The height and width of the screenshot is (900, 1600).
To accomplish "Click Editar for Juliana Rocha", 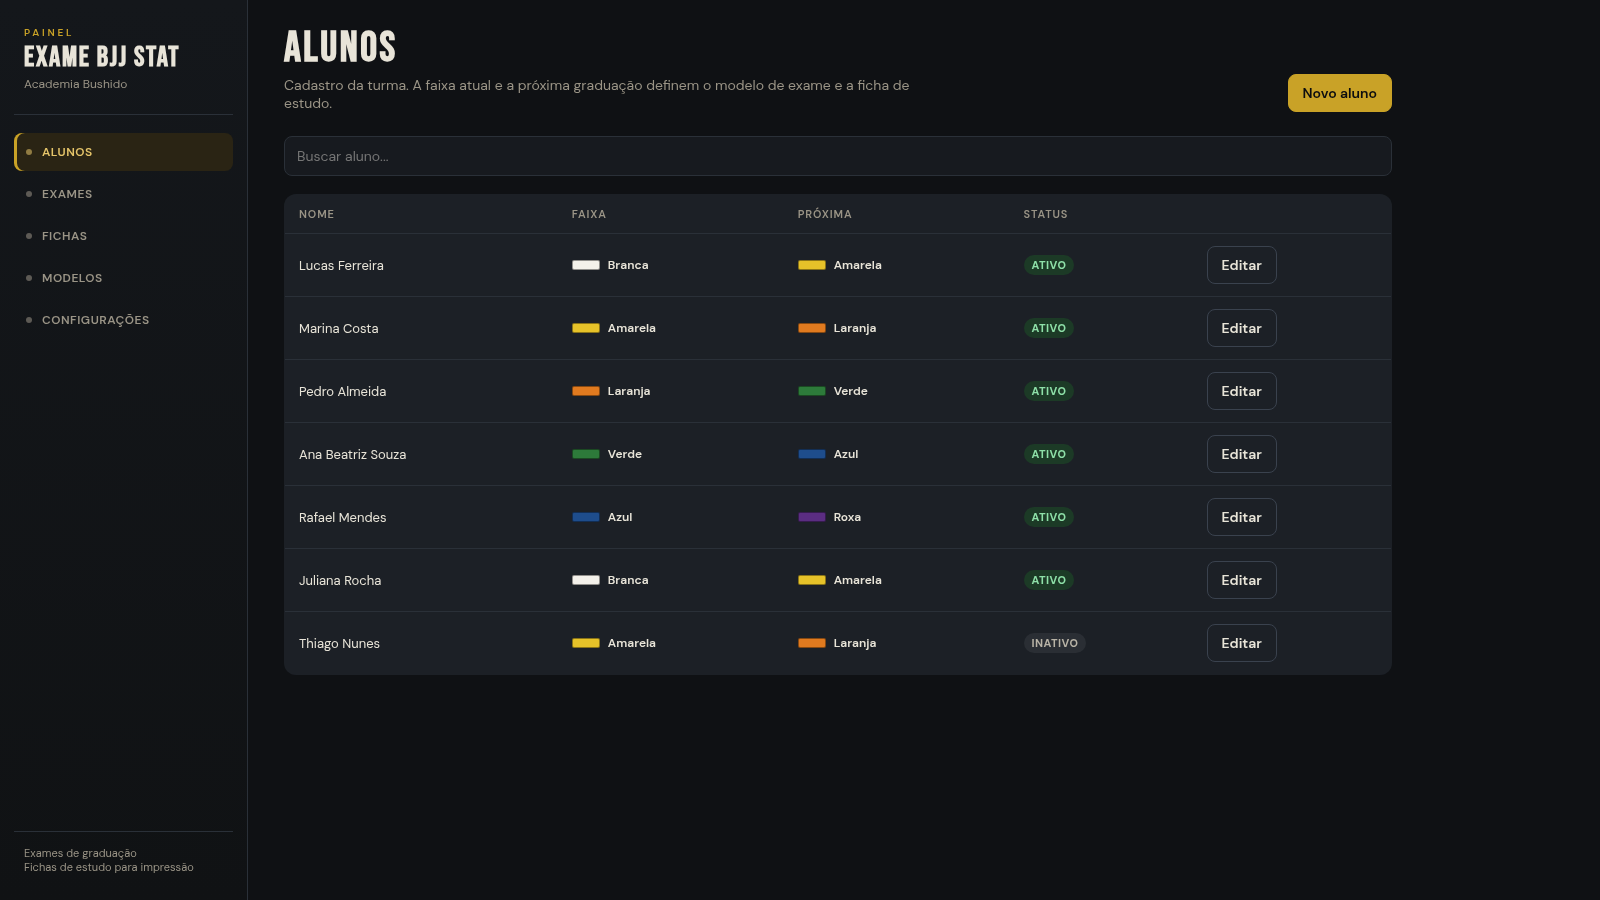I will point(1241,580).
